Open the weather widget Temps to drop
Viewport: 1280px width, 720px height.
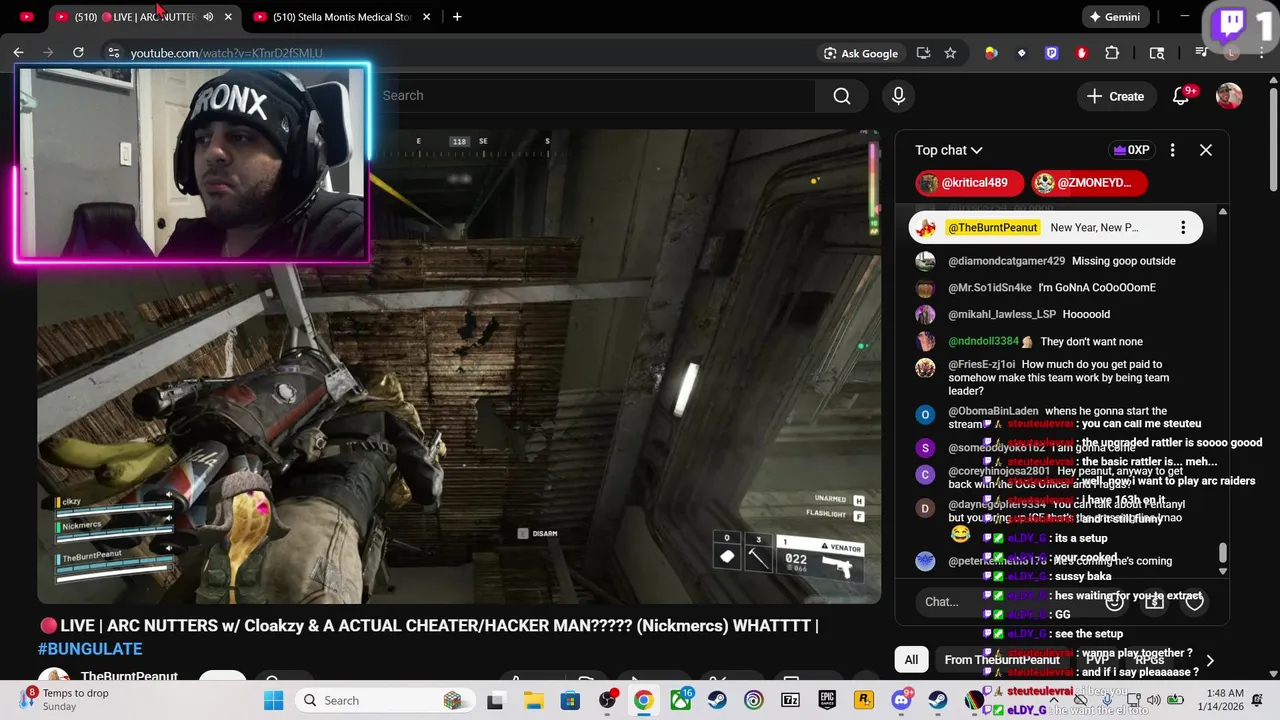65,699
